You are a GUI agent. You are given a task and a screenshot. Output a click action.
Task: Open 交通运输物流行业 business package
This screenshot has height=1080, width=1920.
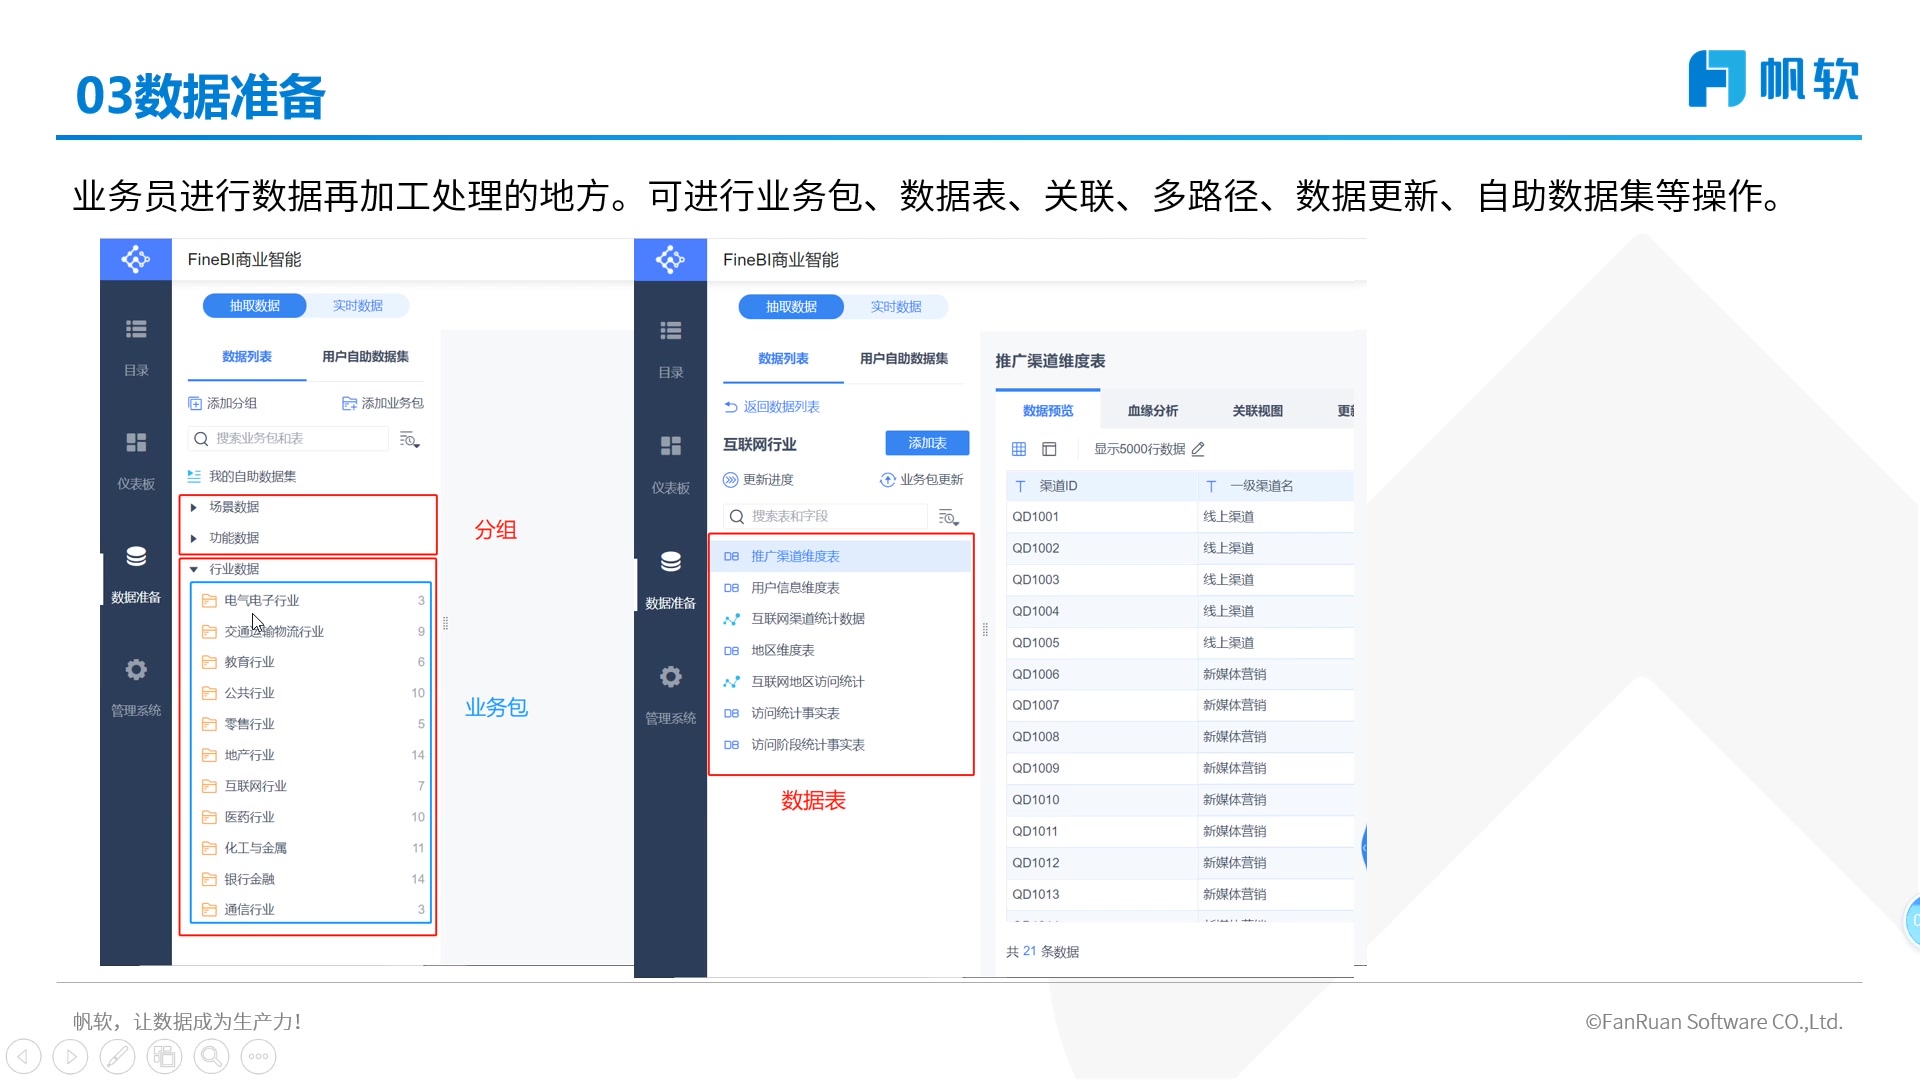312,632
